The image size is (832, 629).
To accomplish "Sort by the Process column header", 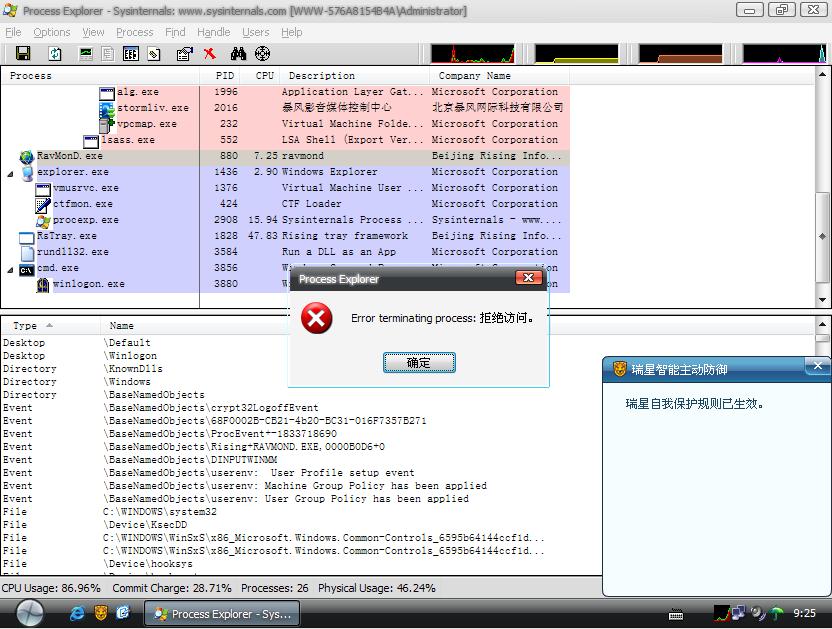I will 100,76.
